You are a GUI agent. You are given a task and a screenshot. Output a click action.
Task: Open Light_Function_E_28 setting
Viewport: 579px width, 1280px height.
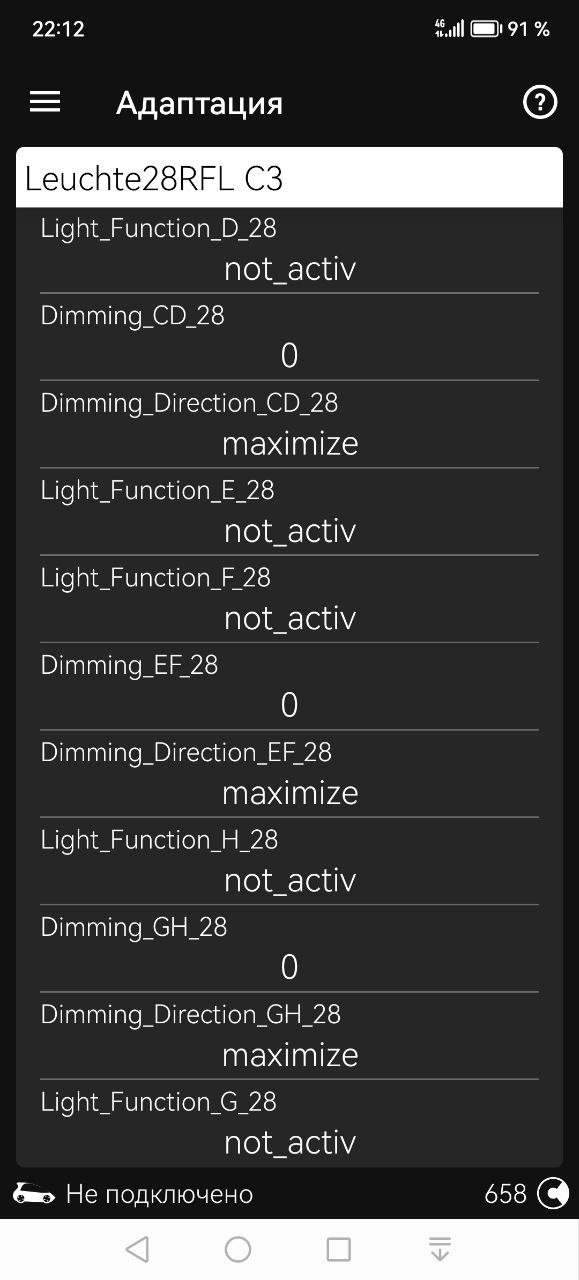[289, 512]
